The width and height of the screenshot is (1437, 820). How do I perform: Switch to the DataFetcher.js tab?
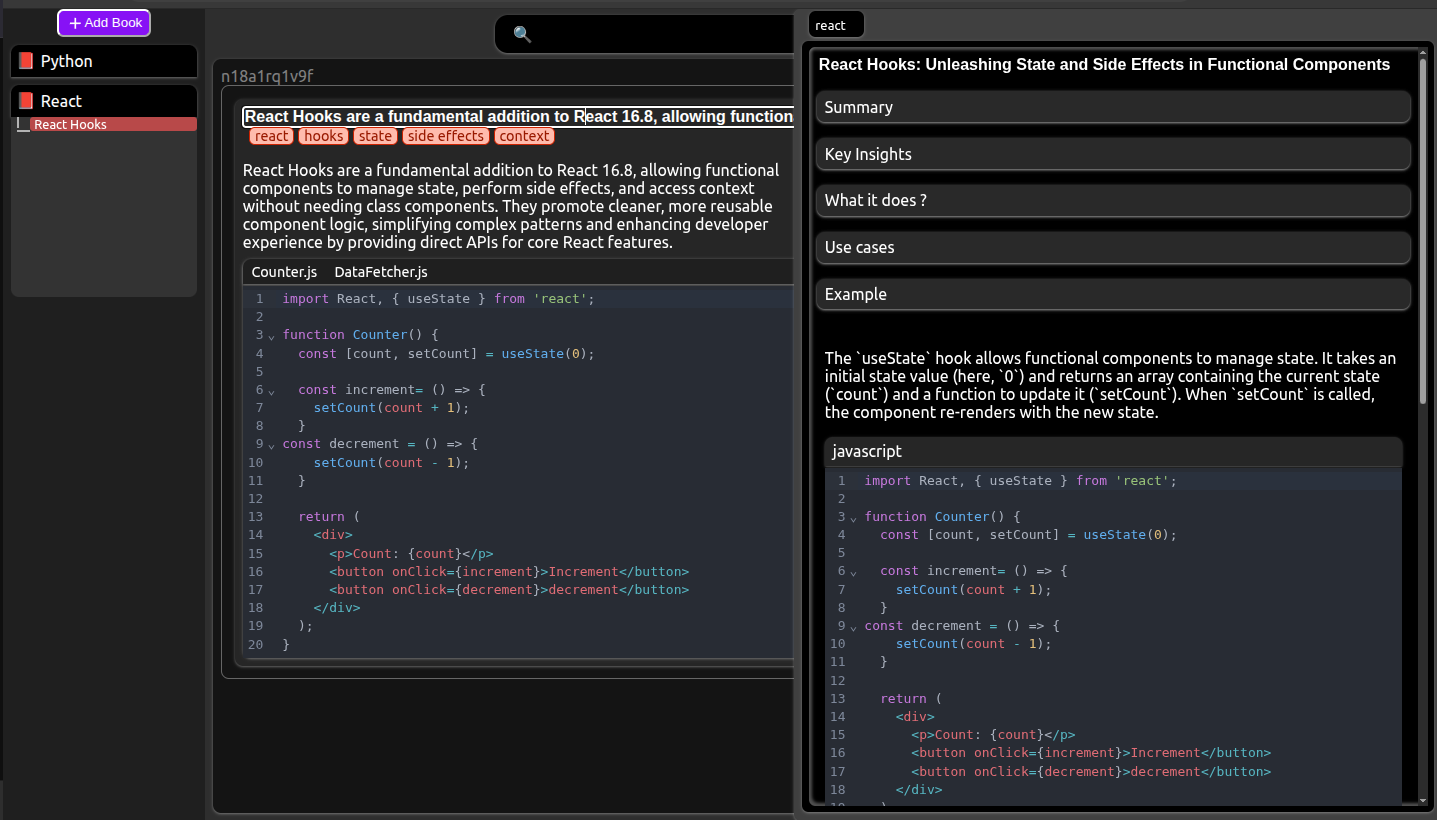[380, 272]
